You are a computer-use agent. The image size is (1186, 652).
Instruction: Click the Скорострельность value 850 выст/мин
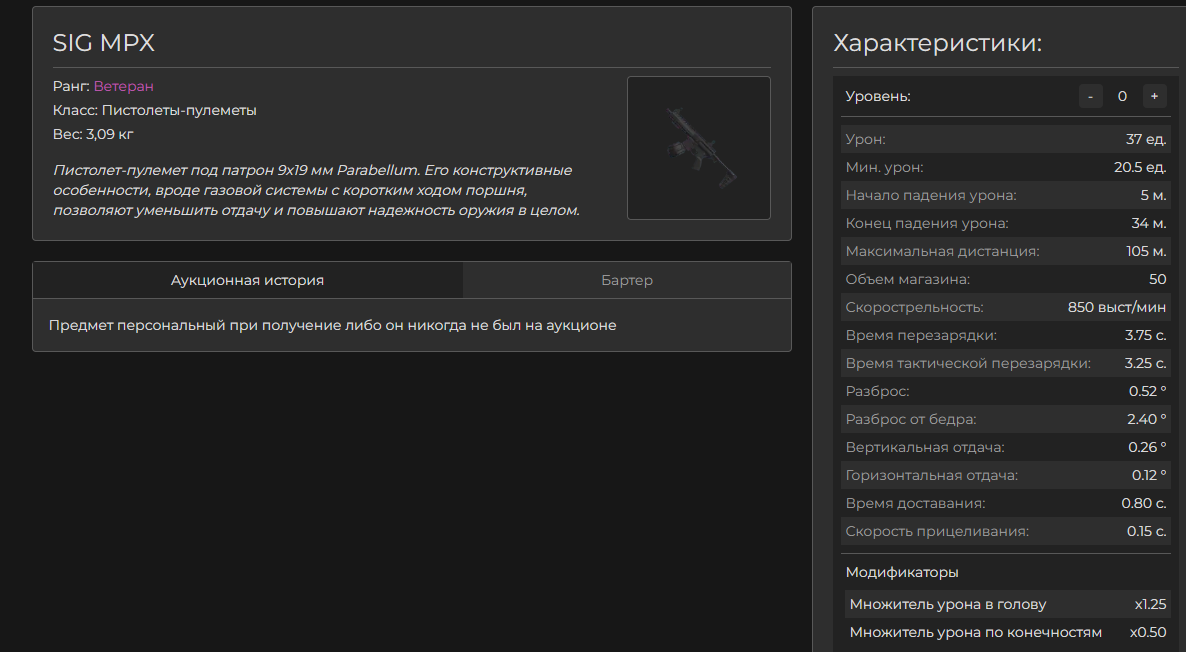1117,307
